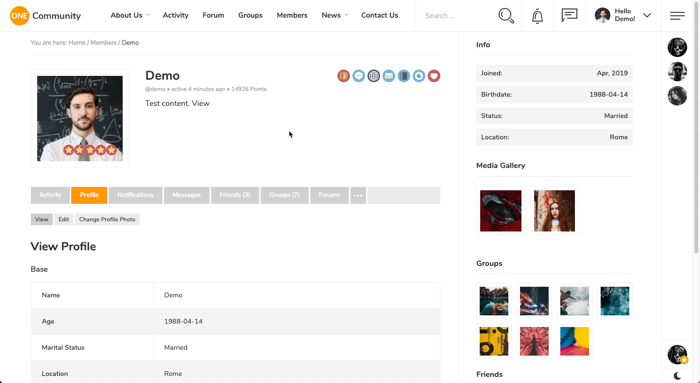Switch to the Groups (7) tab
The width and height of the screenshot is (700, 383).
pyautogui.click(x=284, y=195)
